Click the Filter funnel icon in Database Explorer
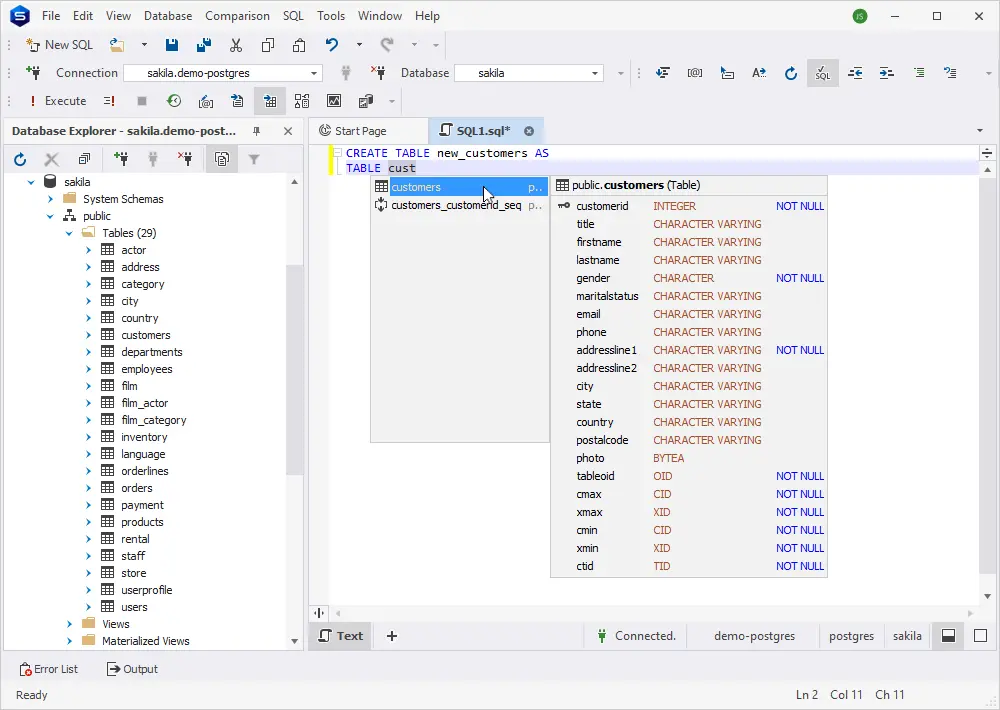Viewport: 1000px width, 710px height. click(x=254, y=159)
